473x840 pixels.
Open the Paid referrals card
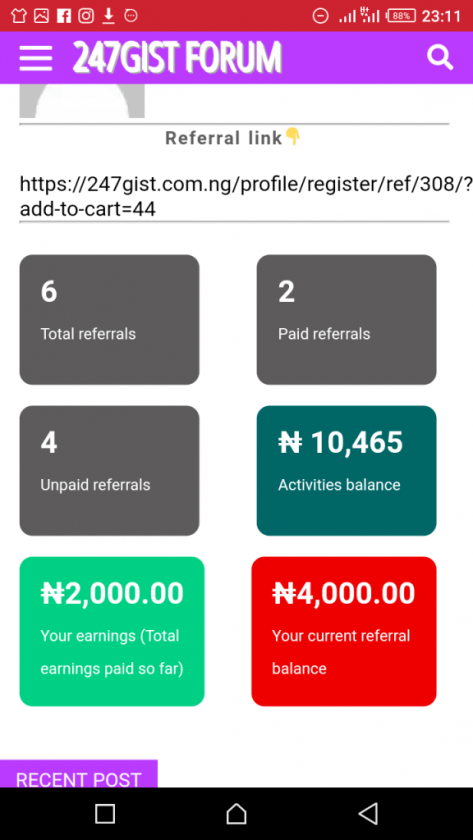[347, 319]
